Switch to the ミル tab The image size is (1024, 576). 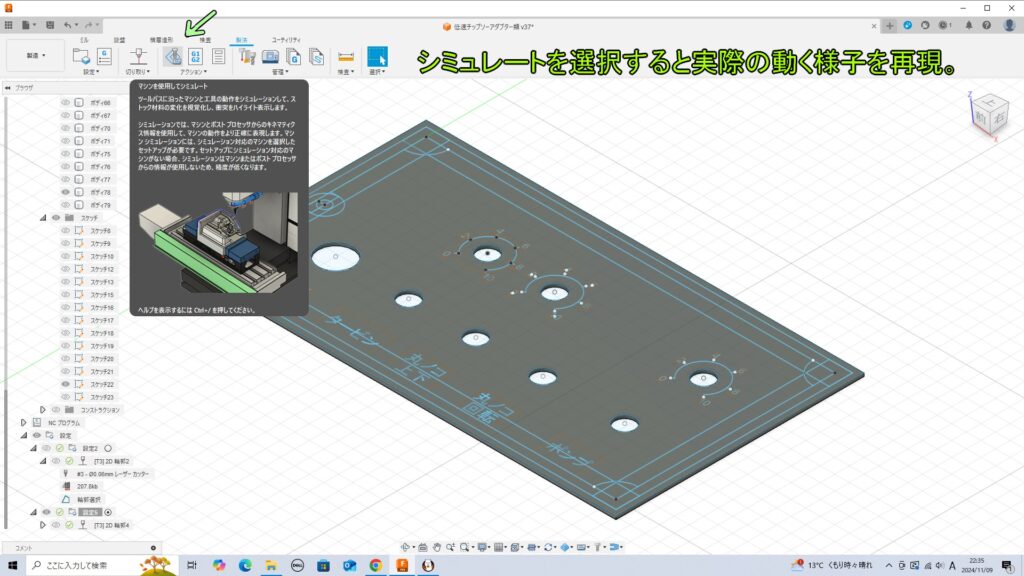point(84,40)
